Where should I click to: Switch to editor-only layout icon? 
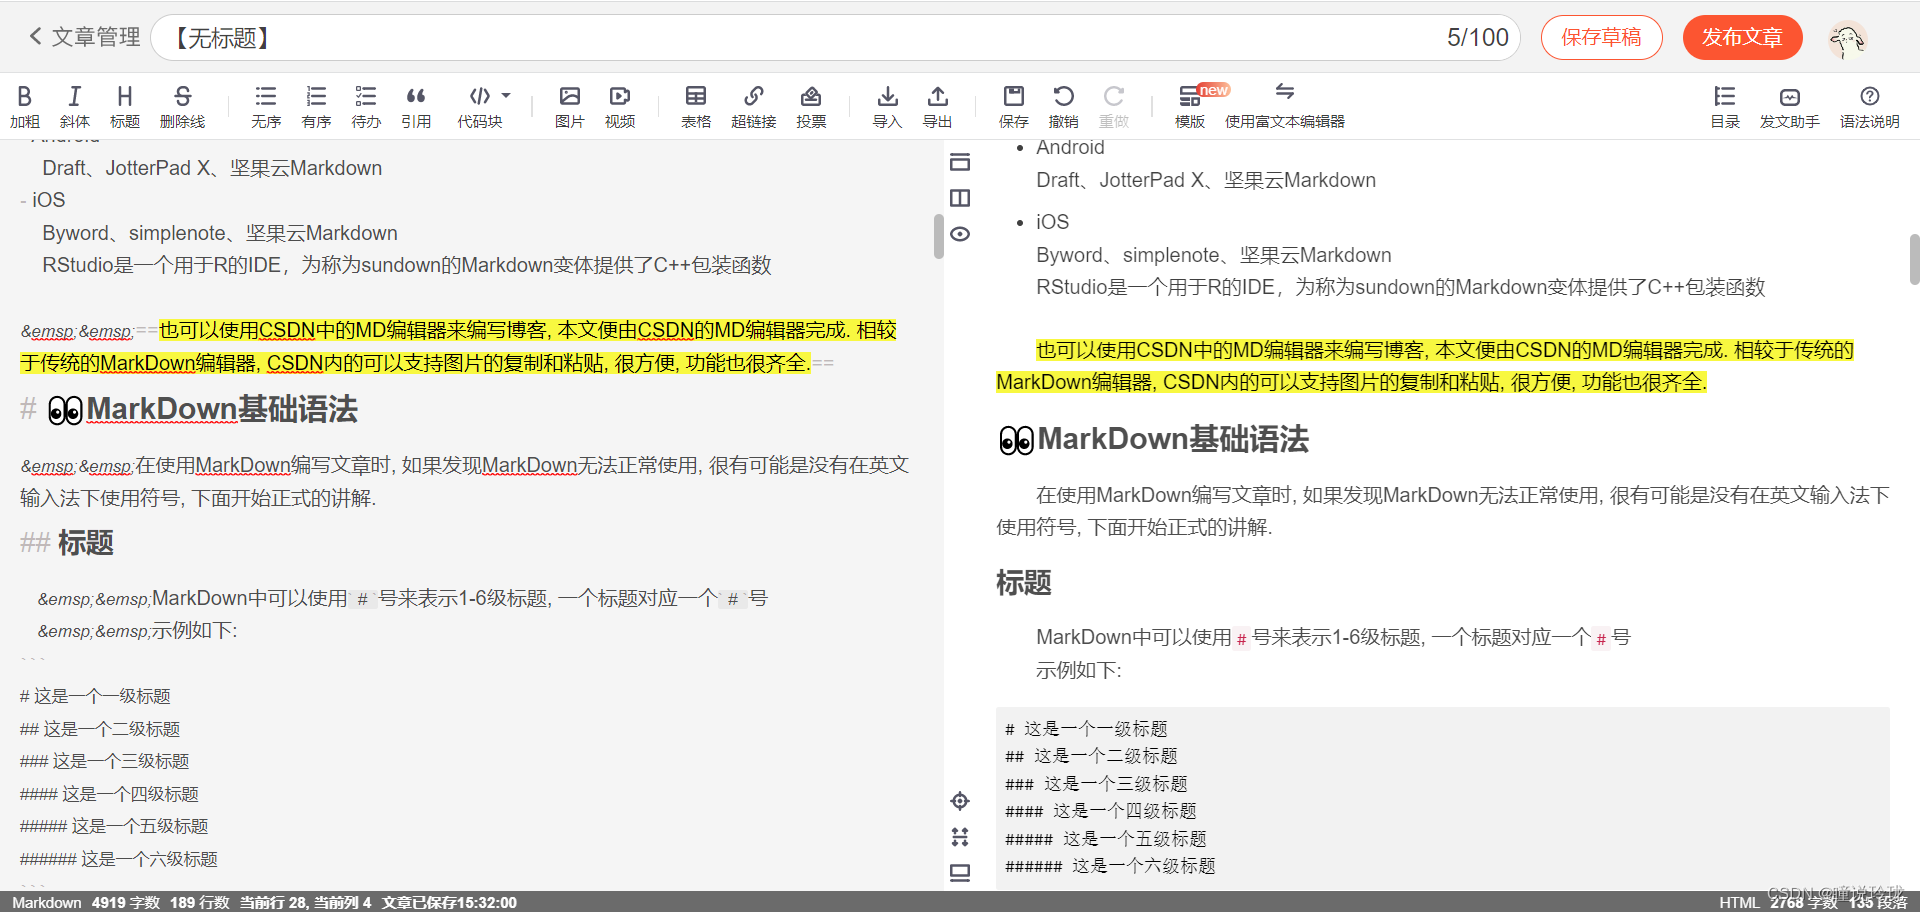click(960, 162)
